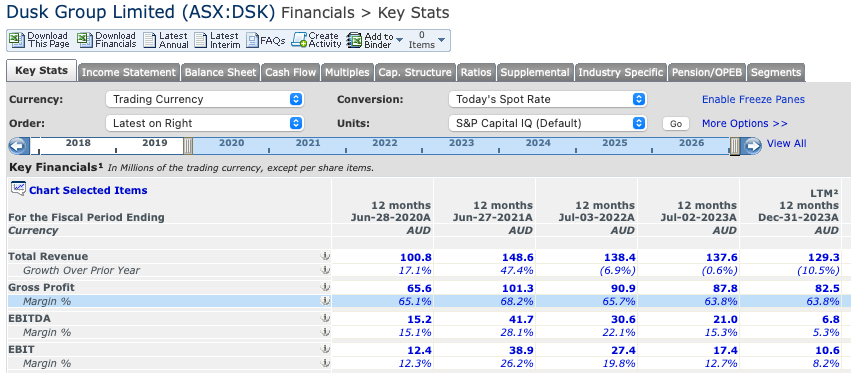
Task: Click EBIT value 27.4
Action: [x=624, y=350]
